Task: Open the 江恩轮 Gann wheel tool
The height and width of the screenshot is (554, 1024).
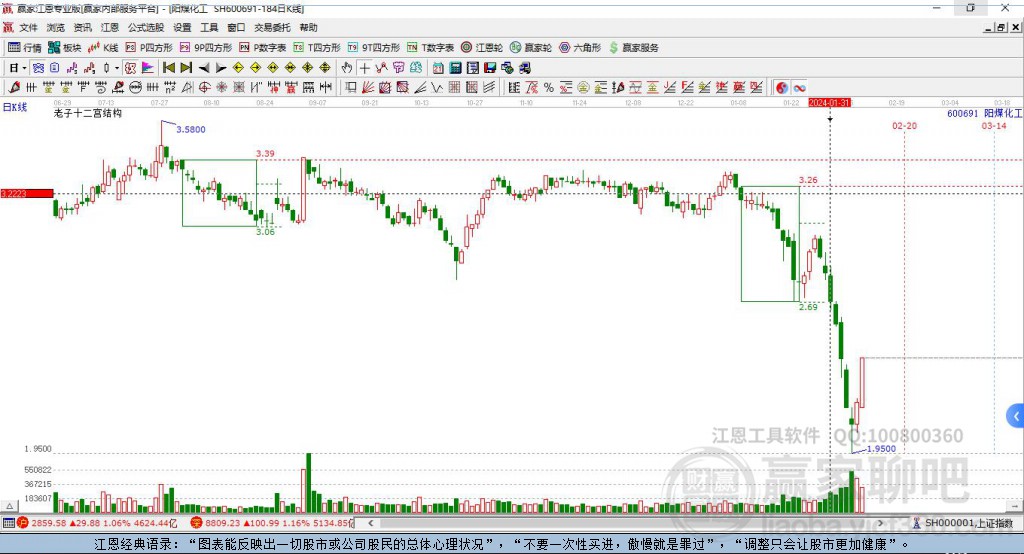Action: coord(482,48)
